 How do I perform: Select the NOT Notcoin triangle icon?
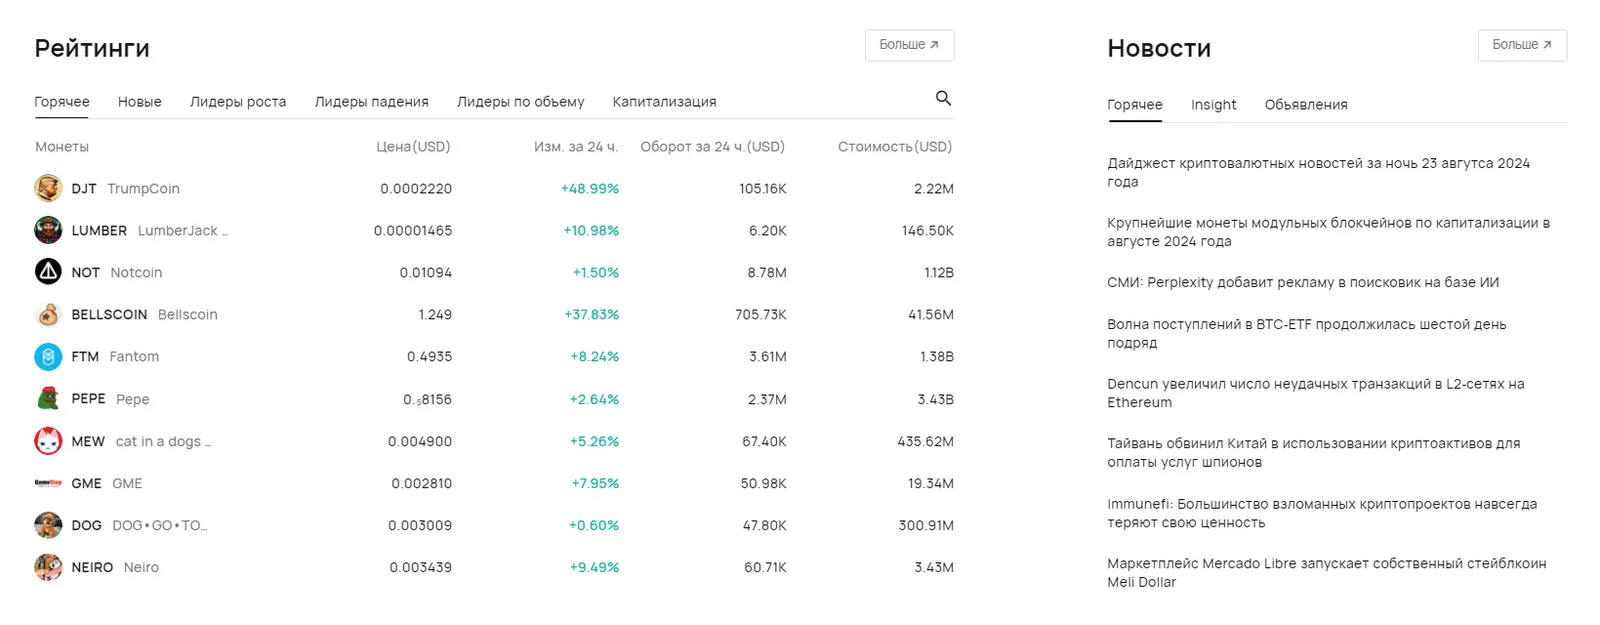click(48, 272)
